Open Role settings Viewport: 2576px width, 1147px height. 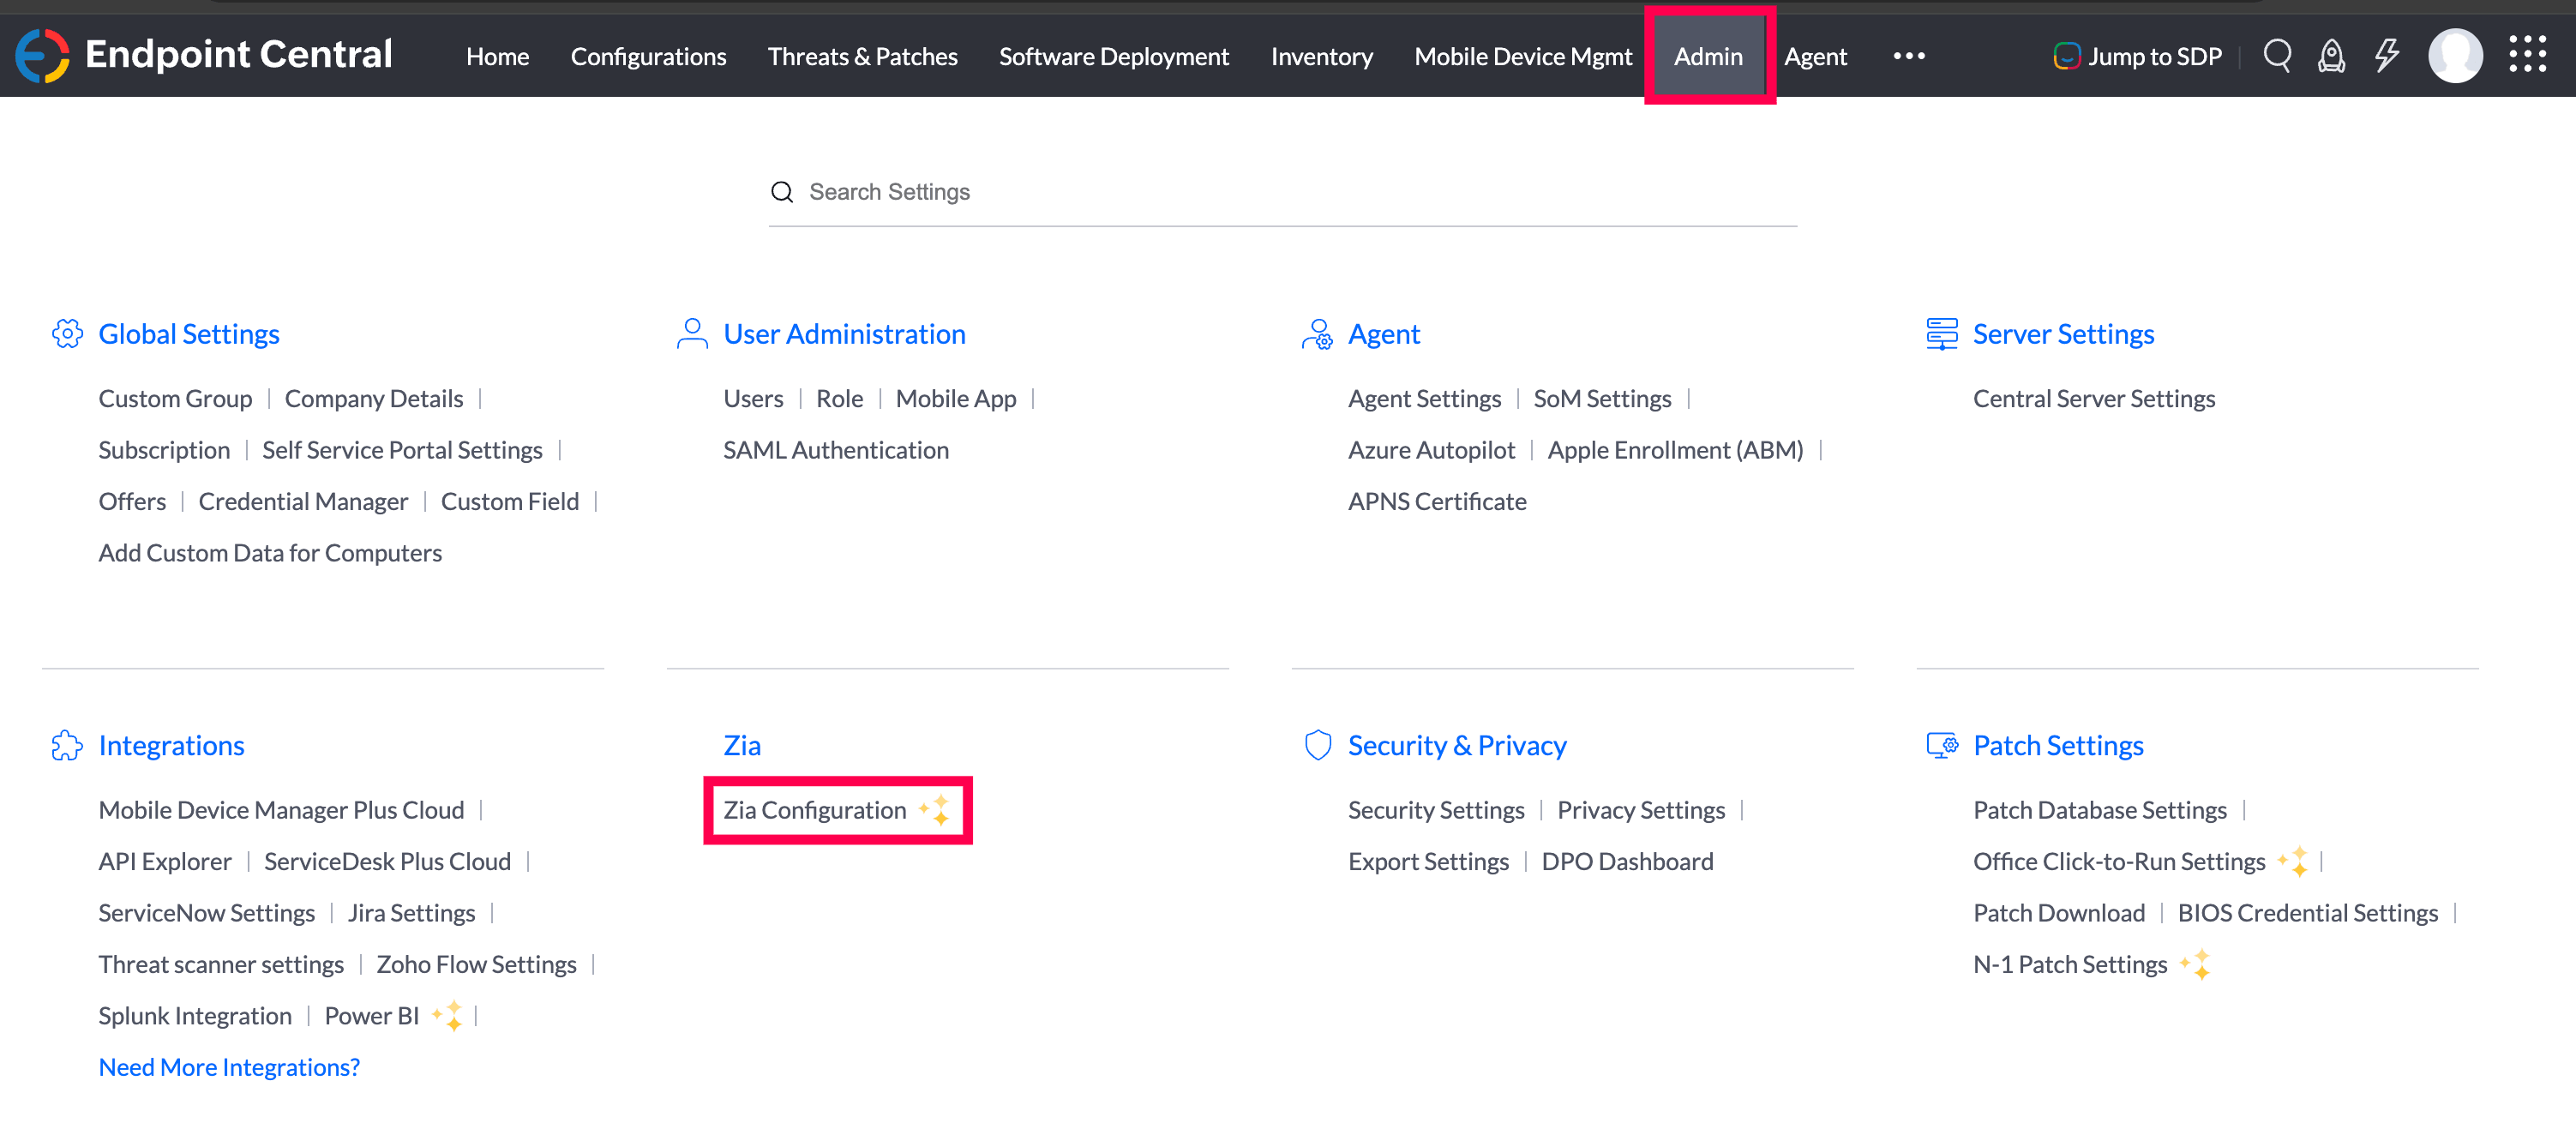pyautogui.click(x=839, y=398)
